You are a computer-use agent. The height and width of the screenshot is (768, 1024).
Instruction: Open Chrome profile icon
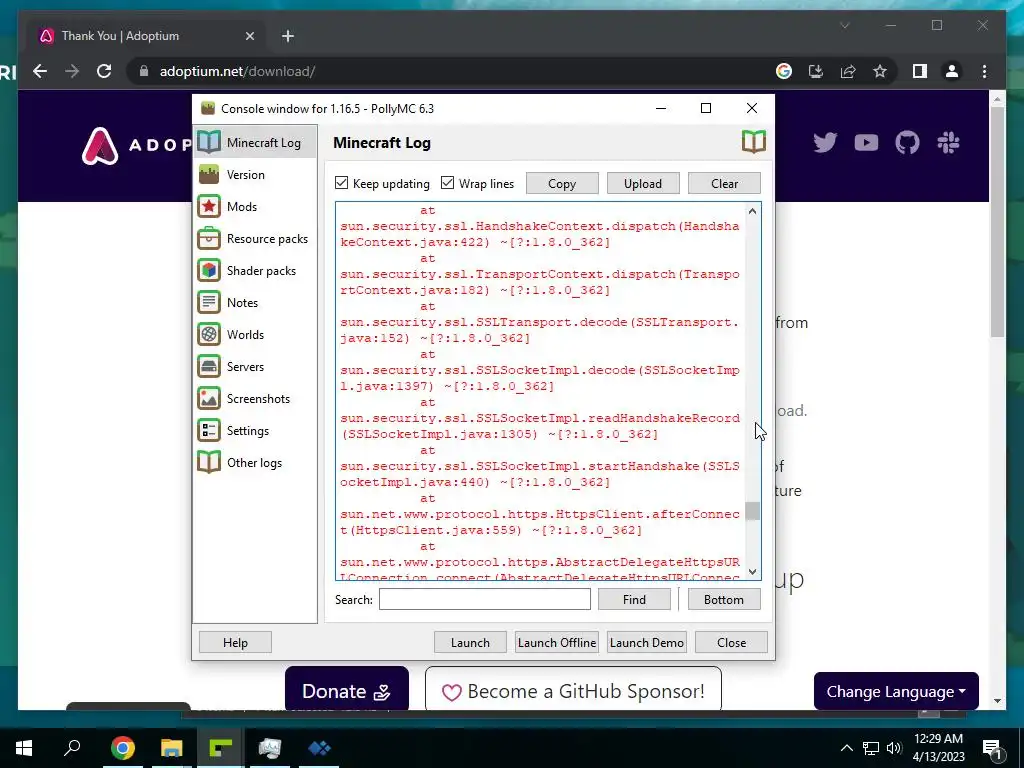click(x=952, y=71)
